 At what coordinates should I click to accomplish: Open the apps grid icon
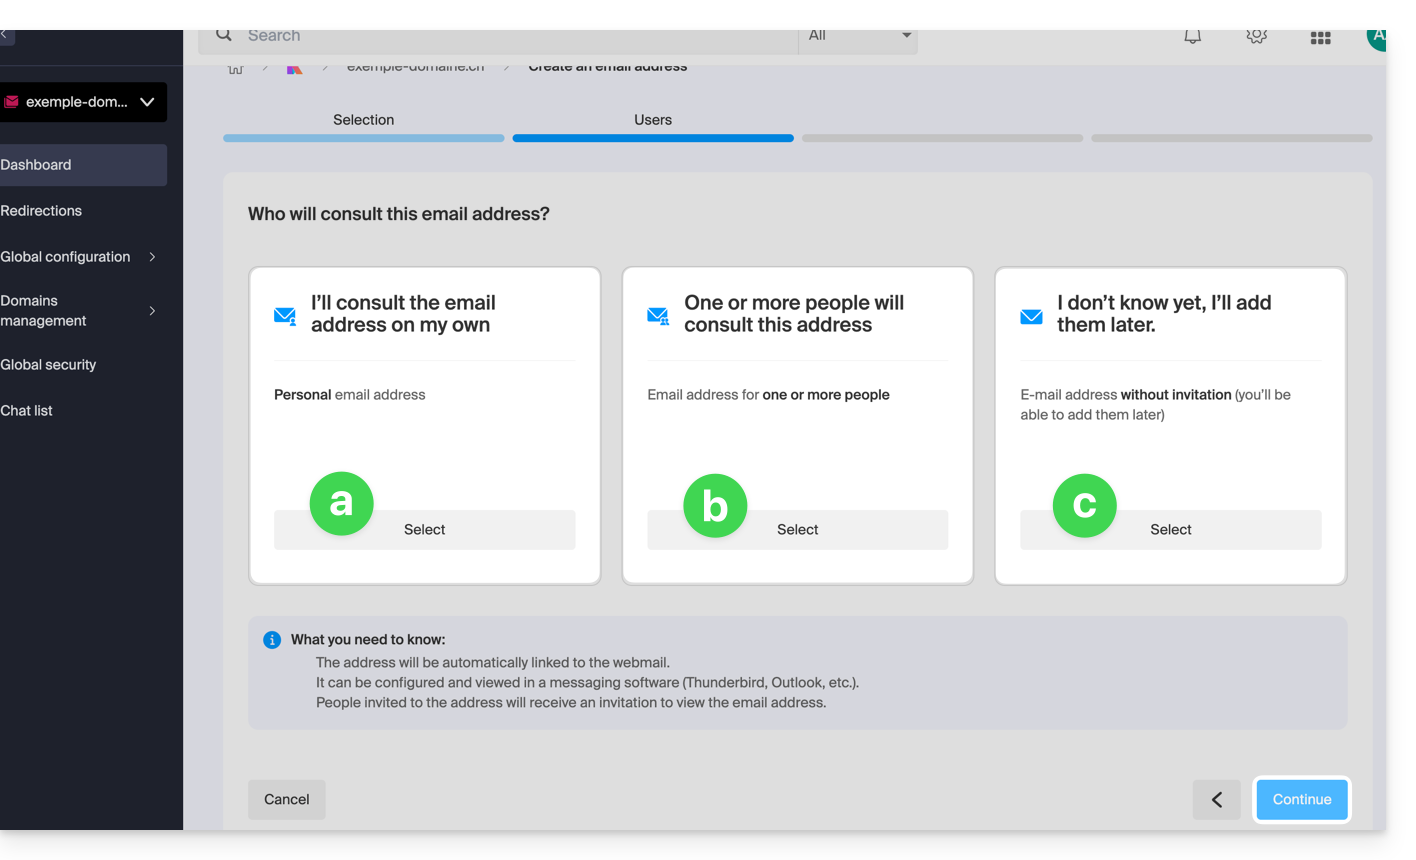pyautogui.click(x=1320, y=38)
